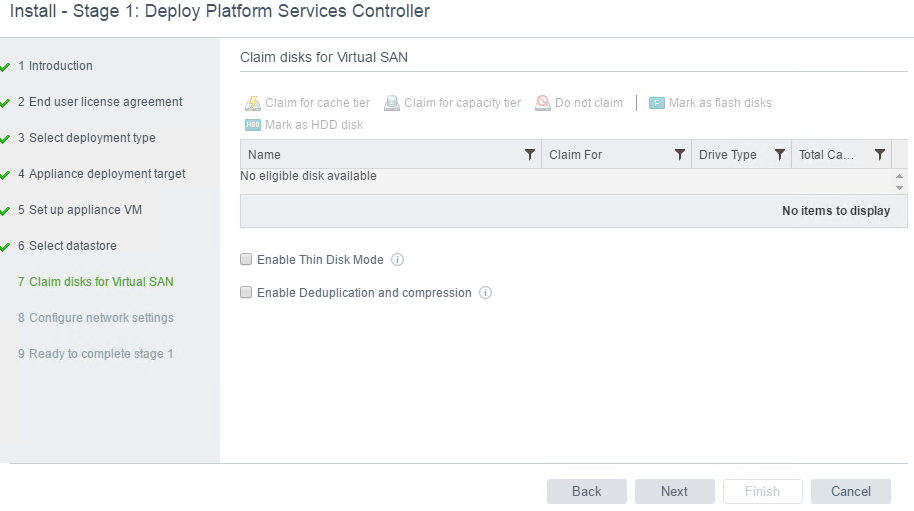Open the Name column filter
The width and height of the screenshot is (914, 511).
pyautogui.click(x=530, y=154)
